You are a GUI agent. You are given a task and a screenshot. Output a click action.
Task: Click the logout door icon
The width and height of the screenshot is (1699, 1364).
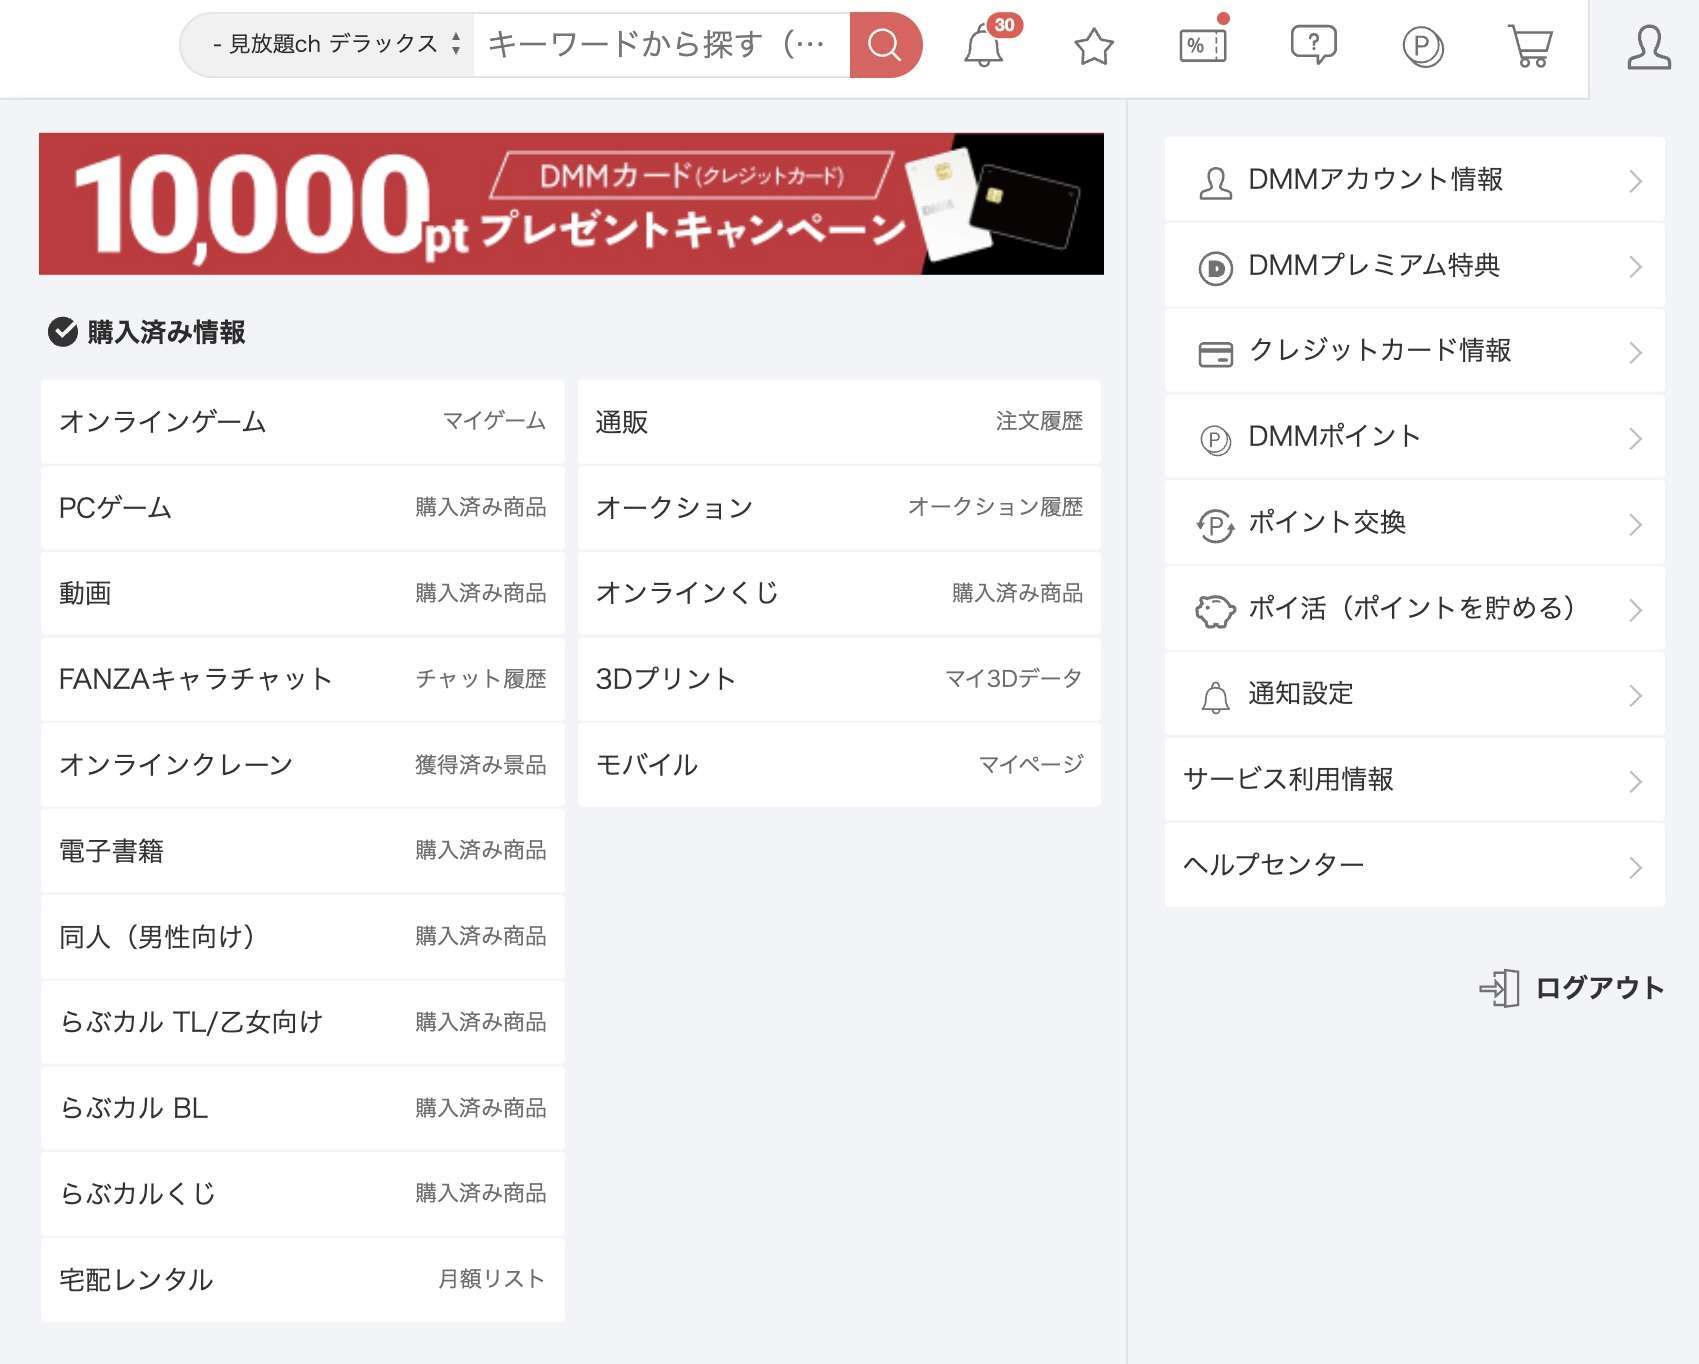[x=1499, y=988]
